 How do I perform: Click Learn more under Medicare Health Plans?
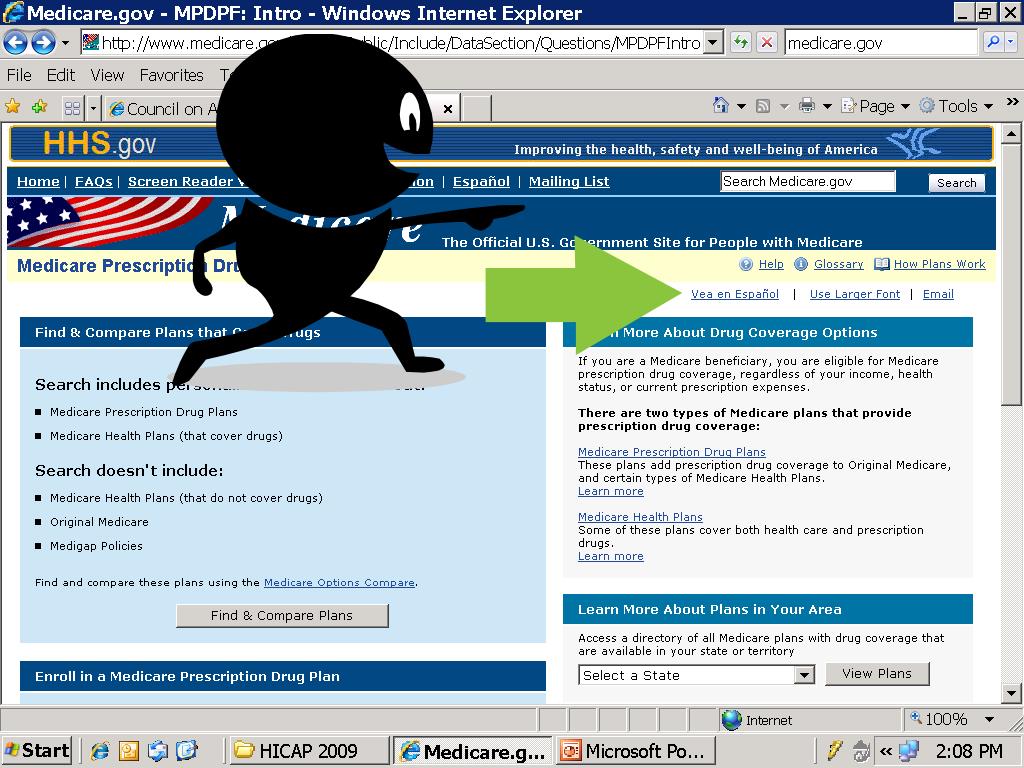[x=611, y=556]
